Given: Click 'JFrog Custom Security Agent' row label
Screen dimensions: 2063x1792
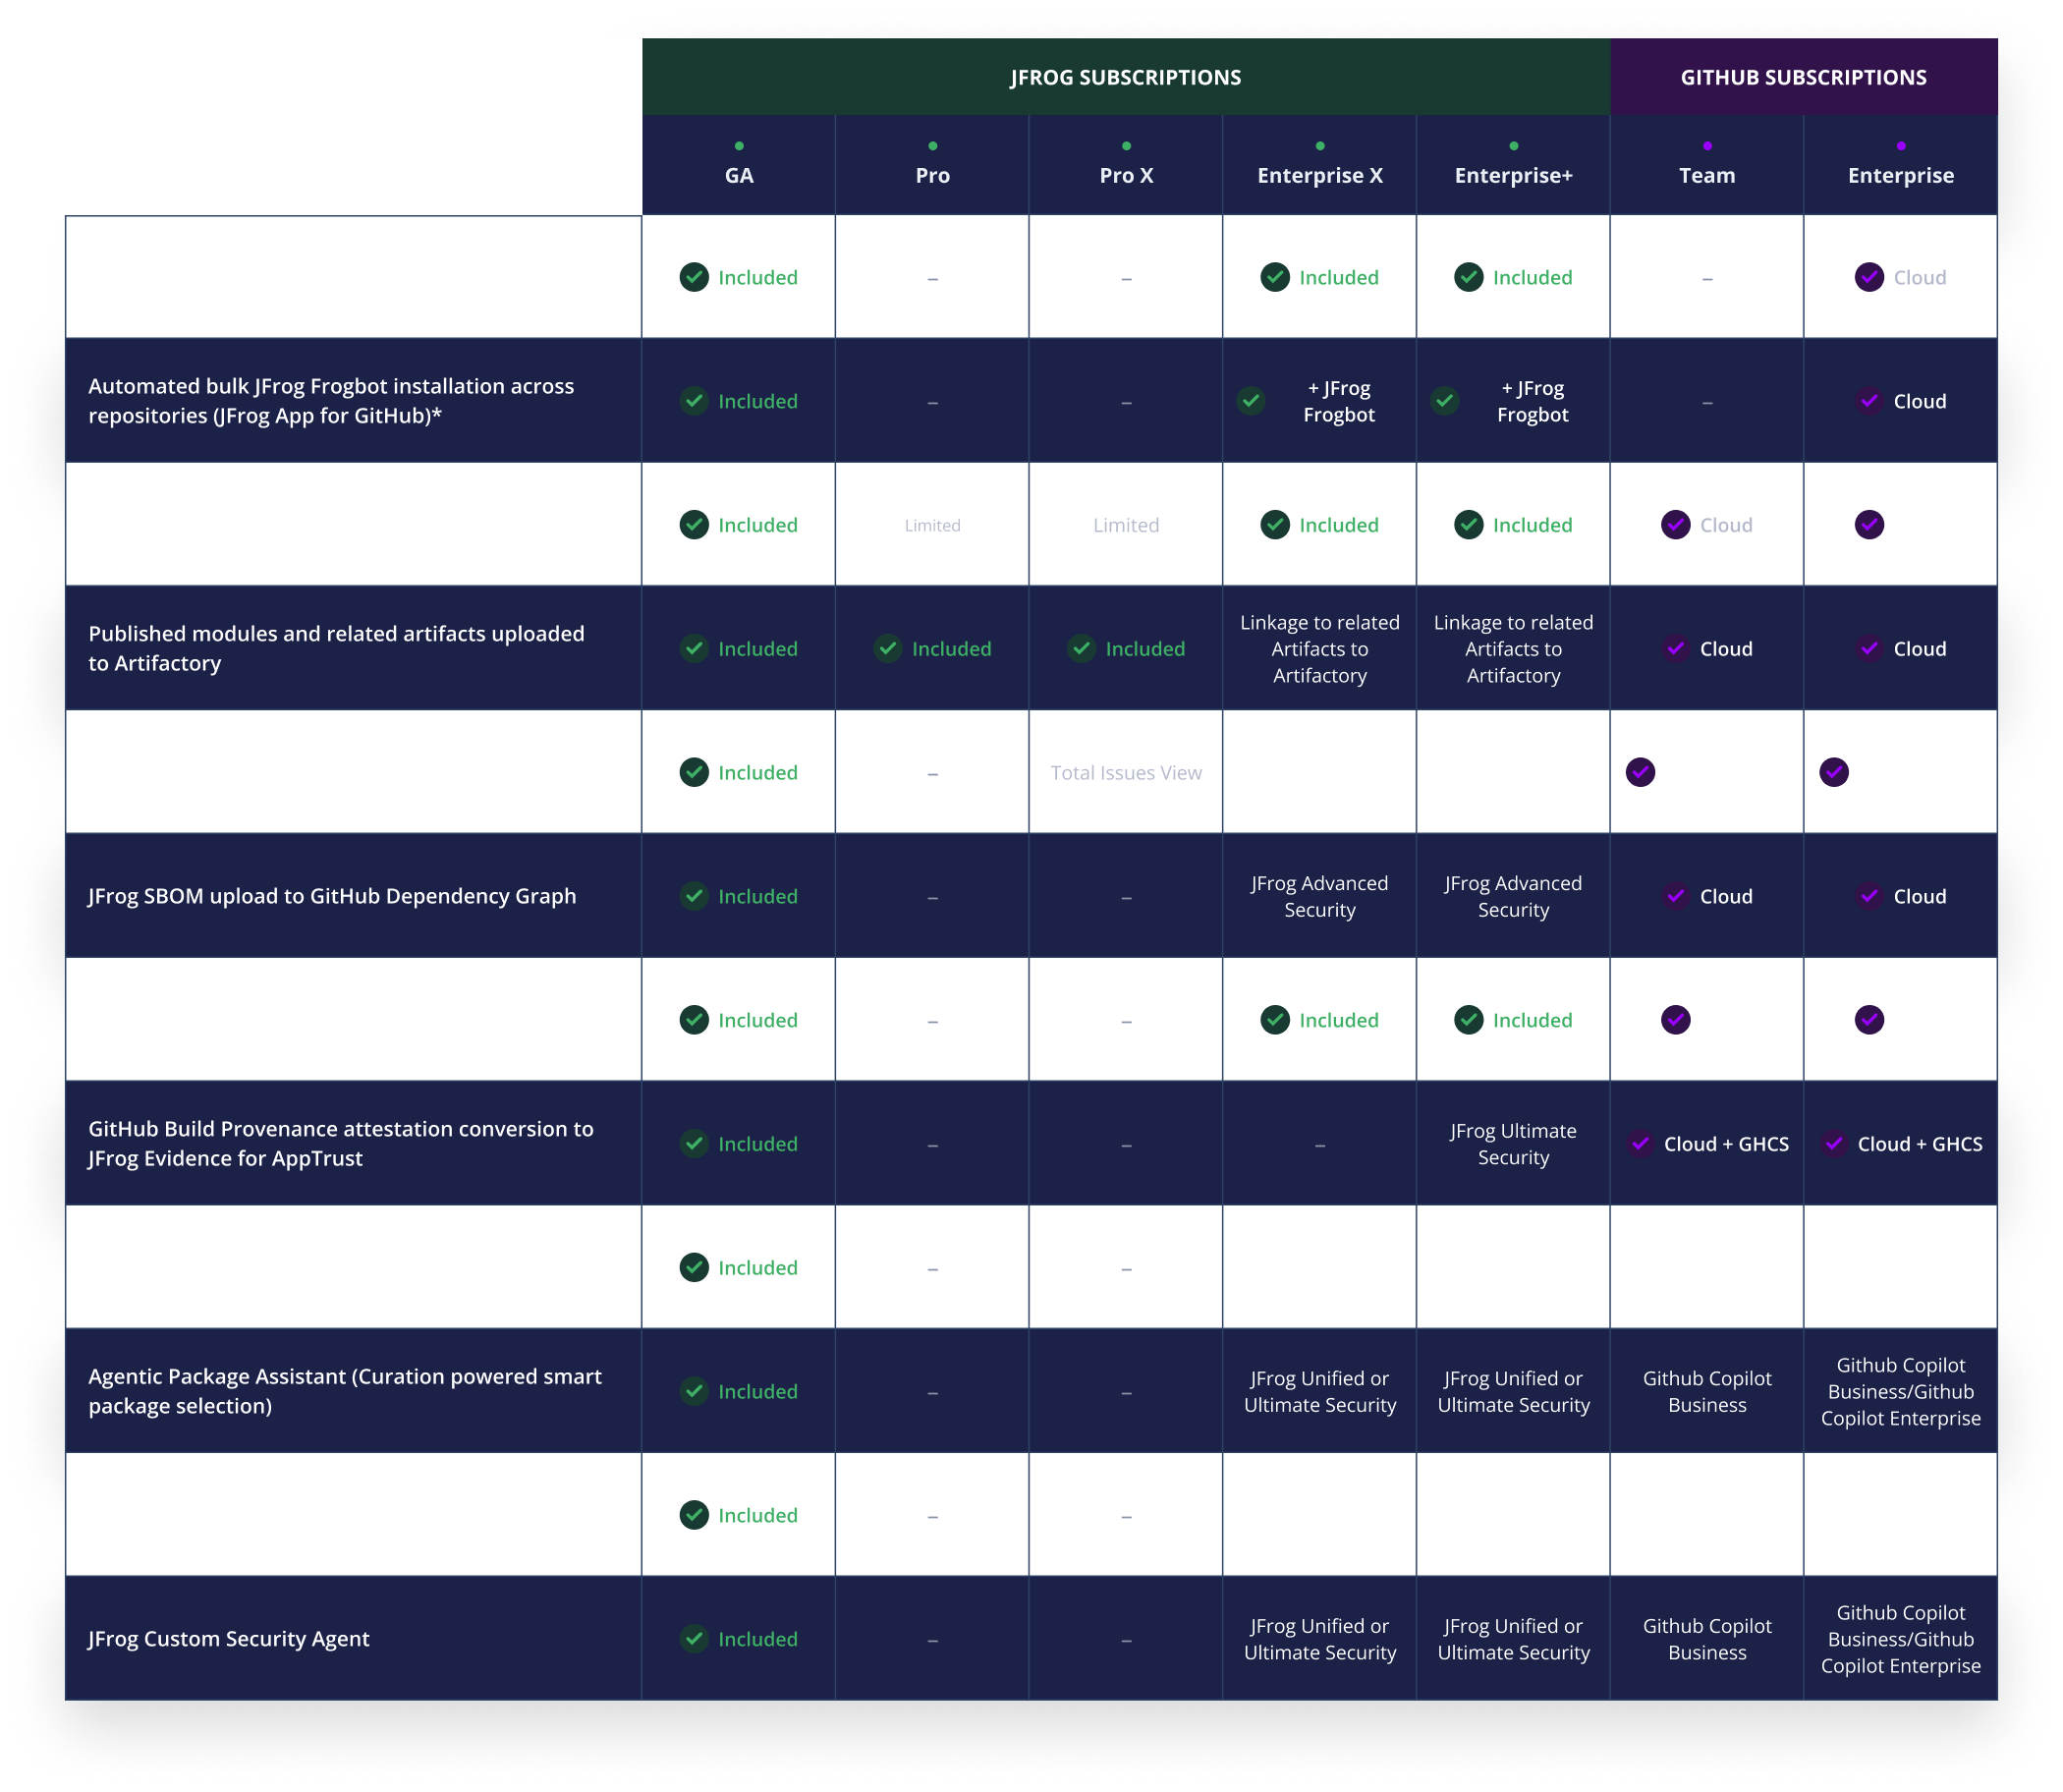Looking at the screenshot, I should pyautogui.click(x=229, y=1639).
